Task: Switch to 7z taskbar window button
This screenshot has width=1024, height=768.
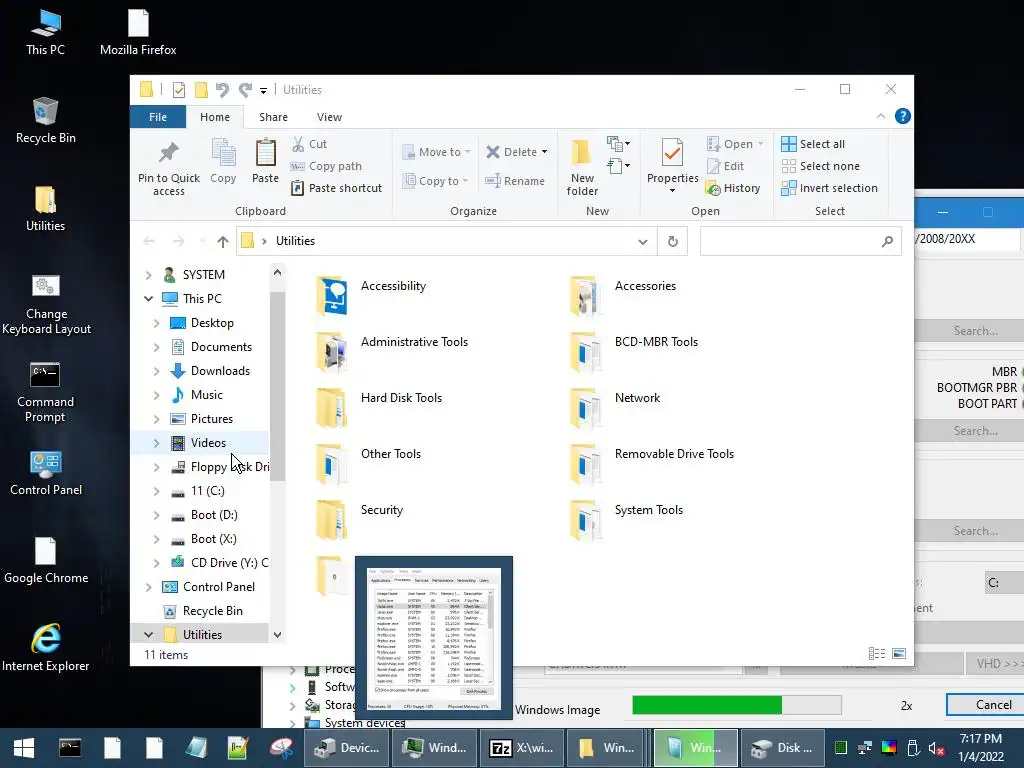Action: coord(522,748)
